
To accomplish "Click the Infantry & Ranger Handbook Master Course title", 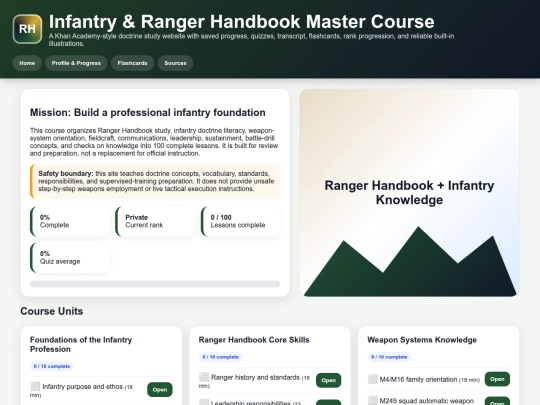I will click(241, 22).
